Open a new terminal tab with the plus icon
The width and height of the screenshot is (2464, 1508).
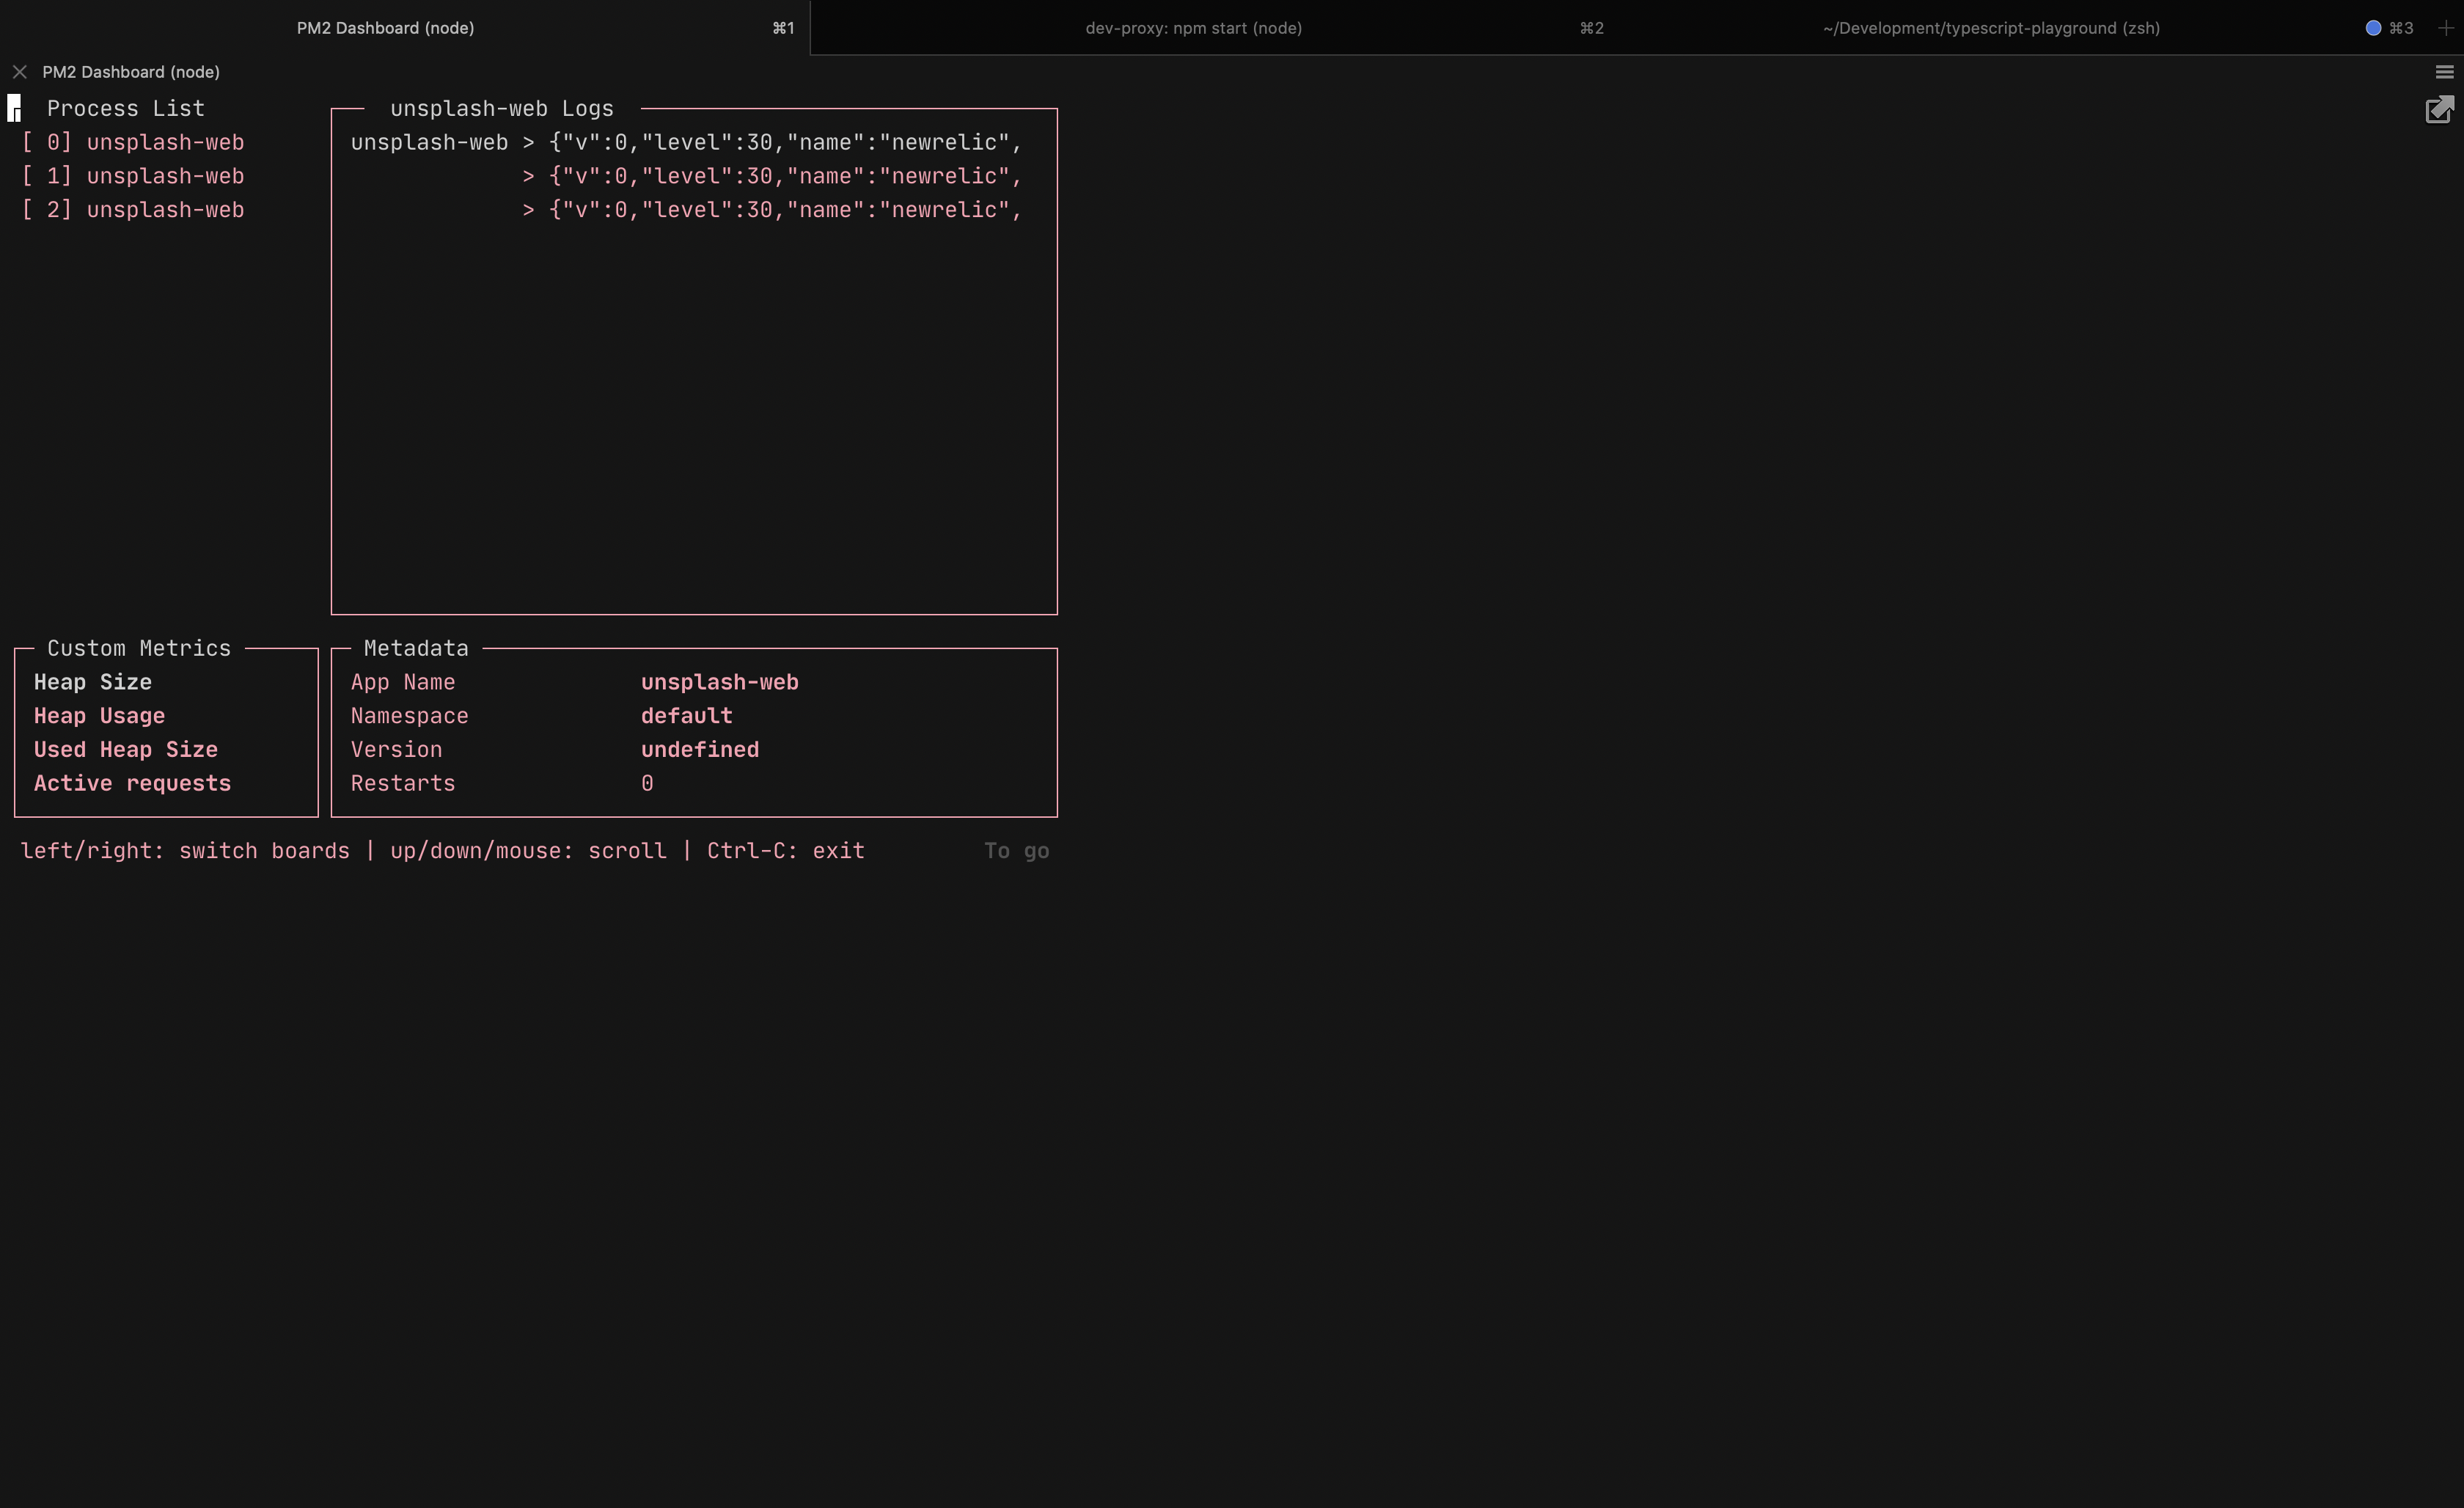click(2447, 27)
